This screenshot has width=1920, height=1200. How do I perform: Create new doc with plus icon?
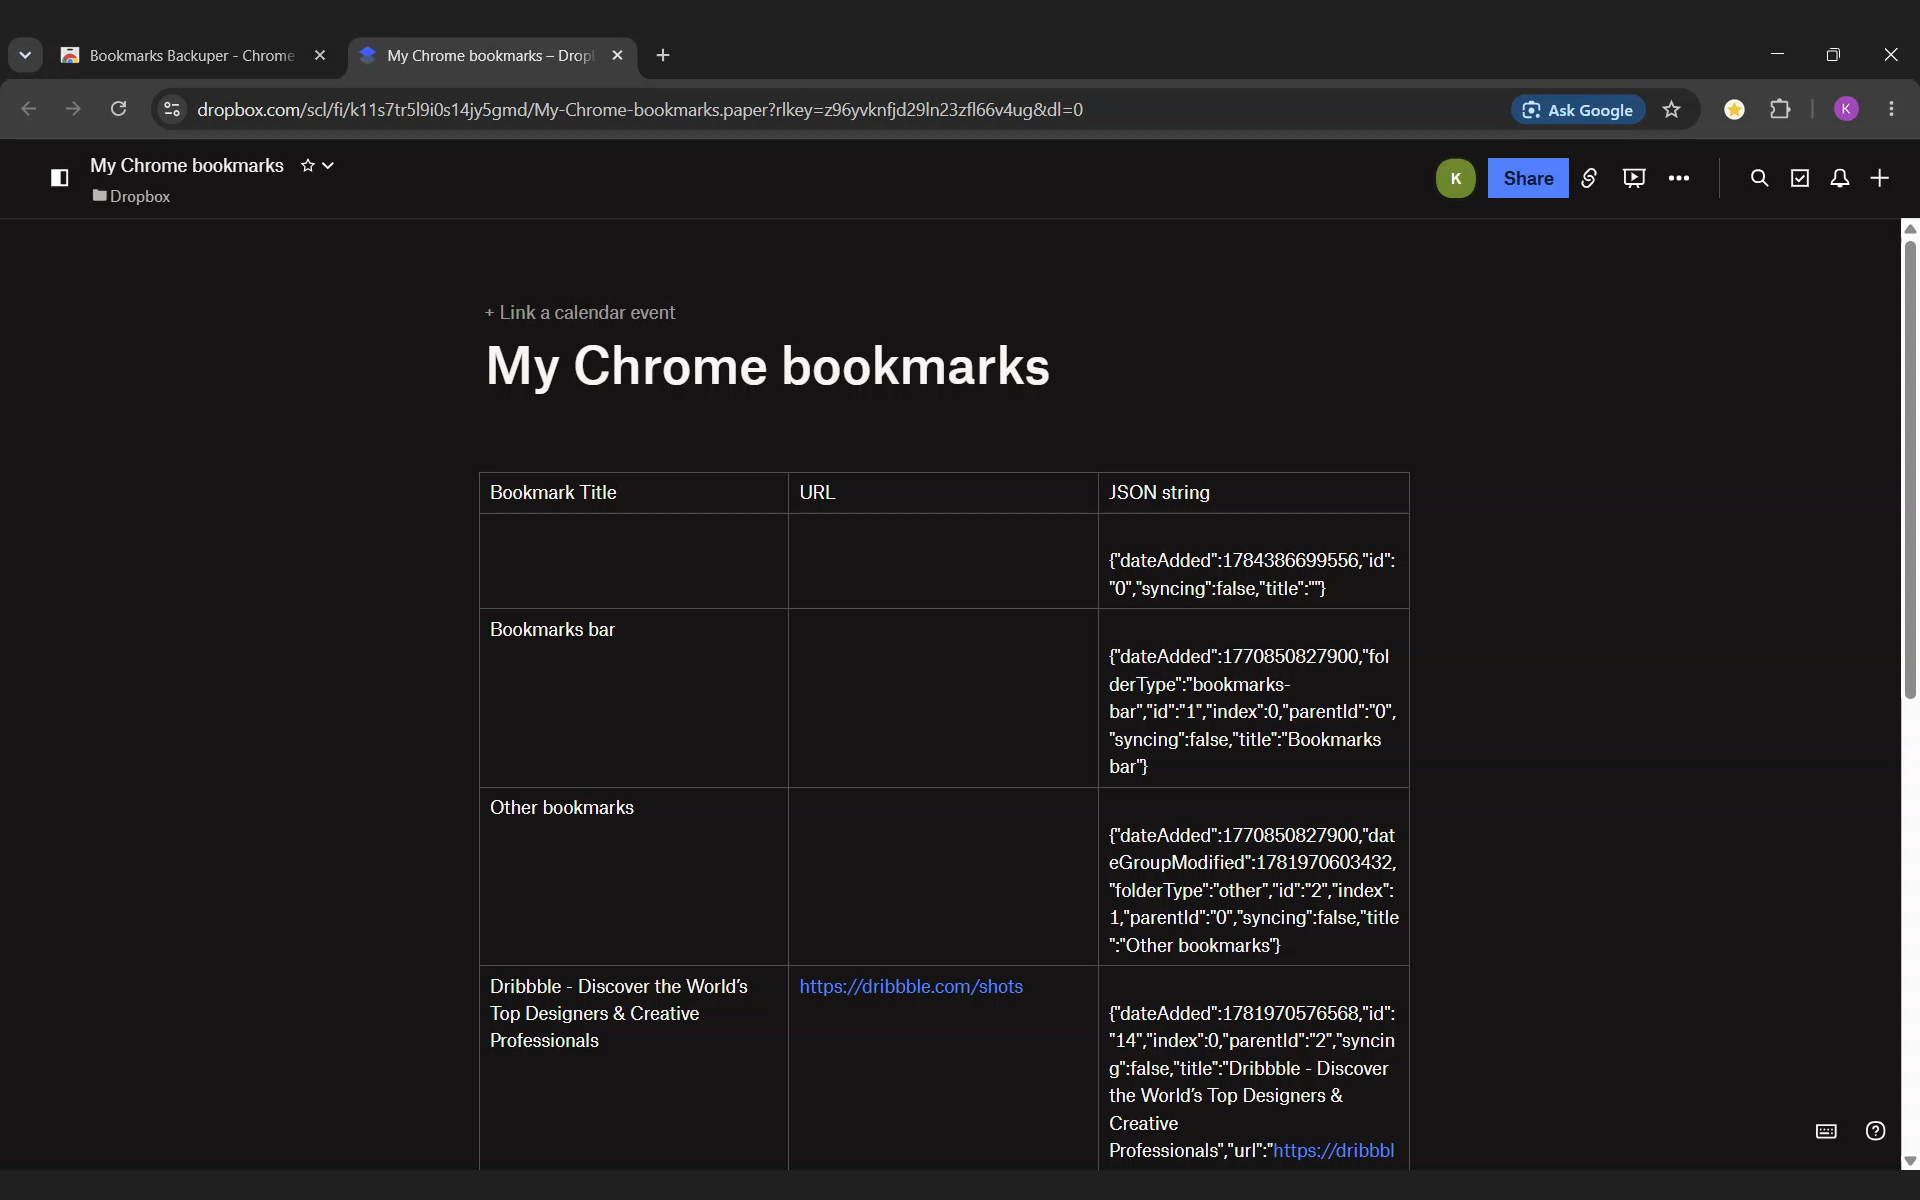tap(1880, 178)
